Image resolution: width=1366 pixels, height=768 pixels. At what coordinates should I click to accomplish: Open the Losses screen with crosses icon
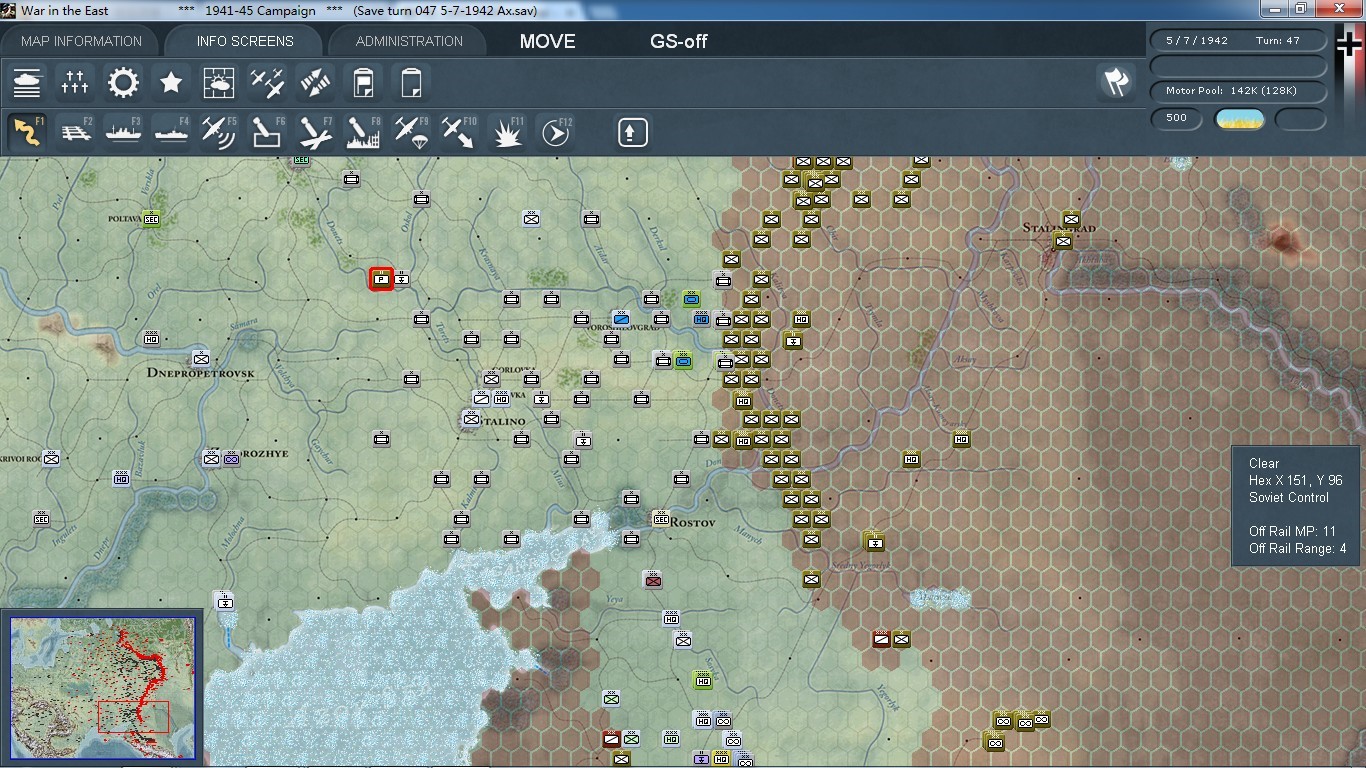tap(75, 83)
